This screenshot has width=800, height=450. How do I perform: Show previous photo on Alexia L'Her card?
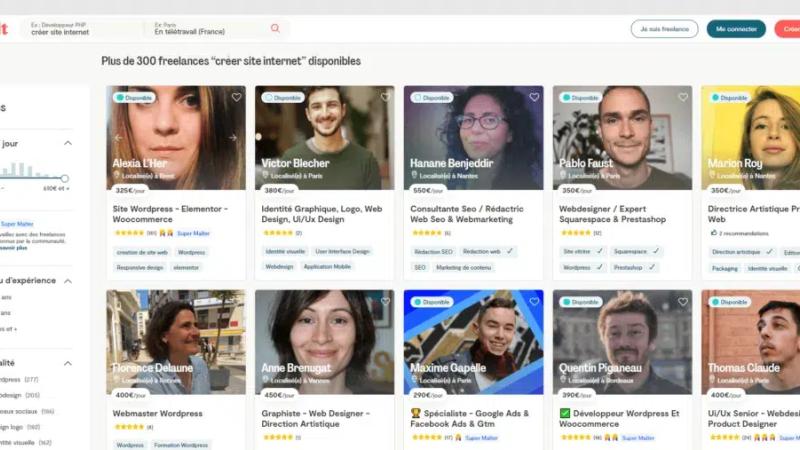[118, 138]
